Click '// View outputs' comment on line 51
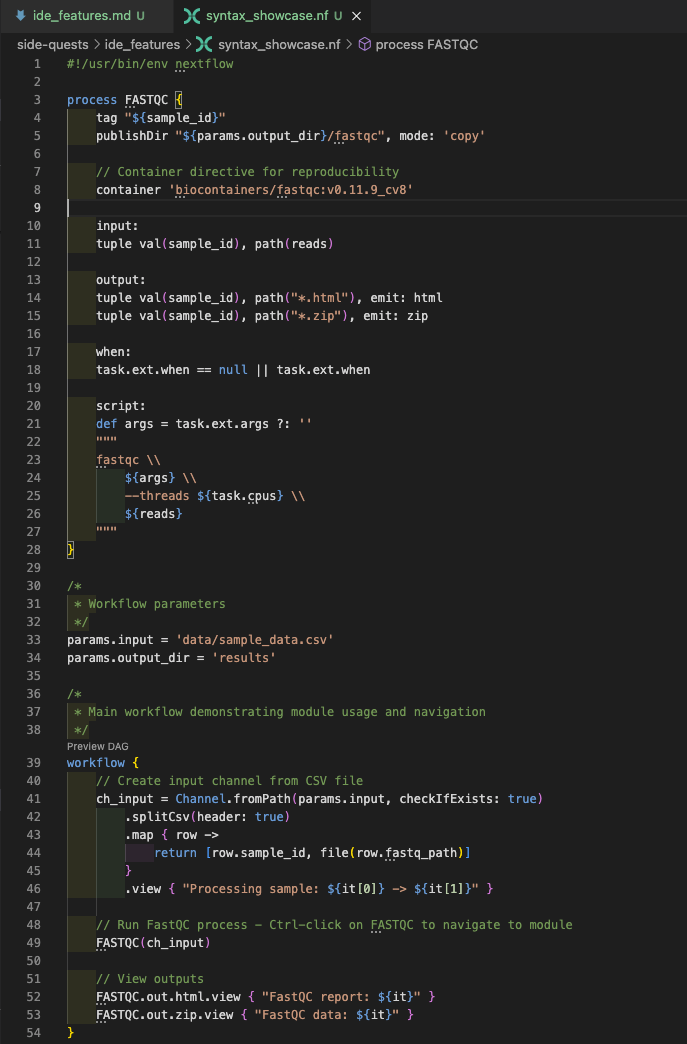 [x=150, y=979]
